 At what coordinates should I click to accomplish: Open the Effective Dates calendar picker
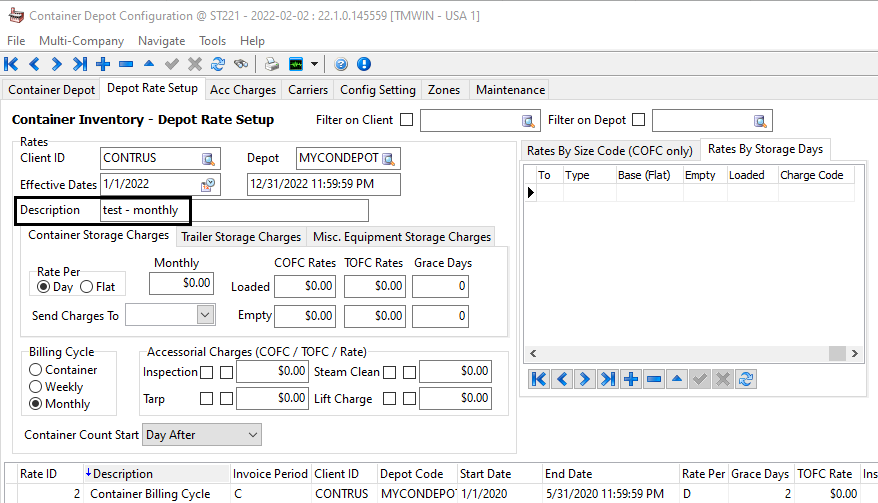click(208, 185)
